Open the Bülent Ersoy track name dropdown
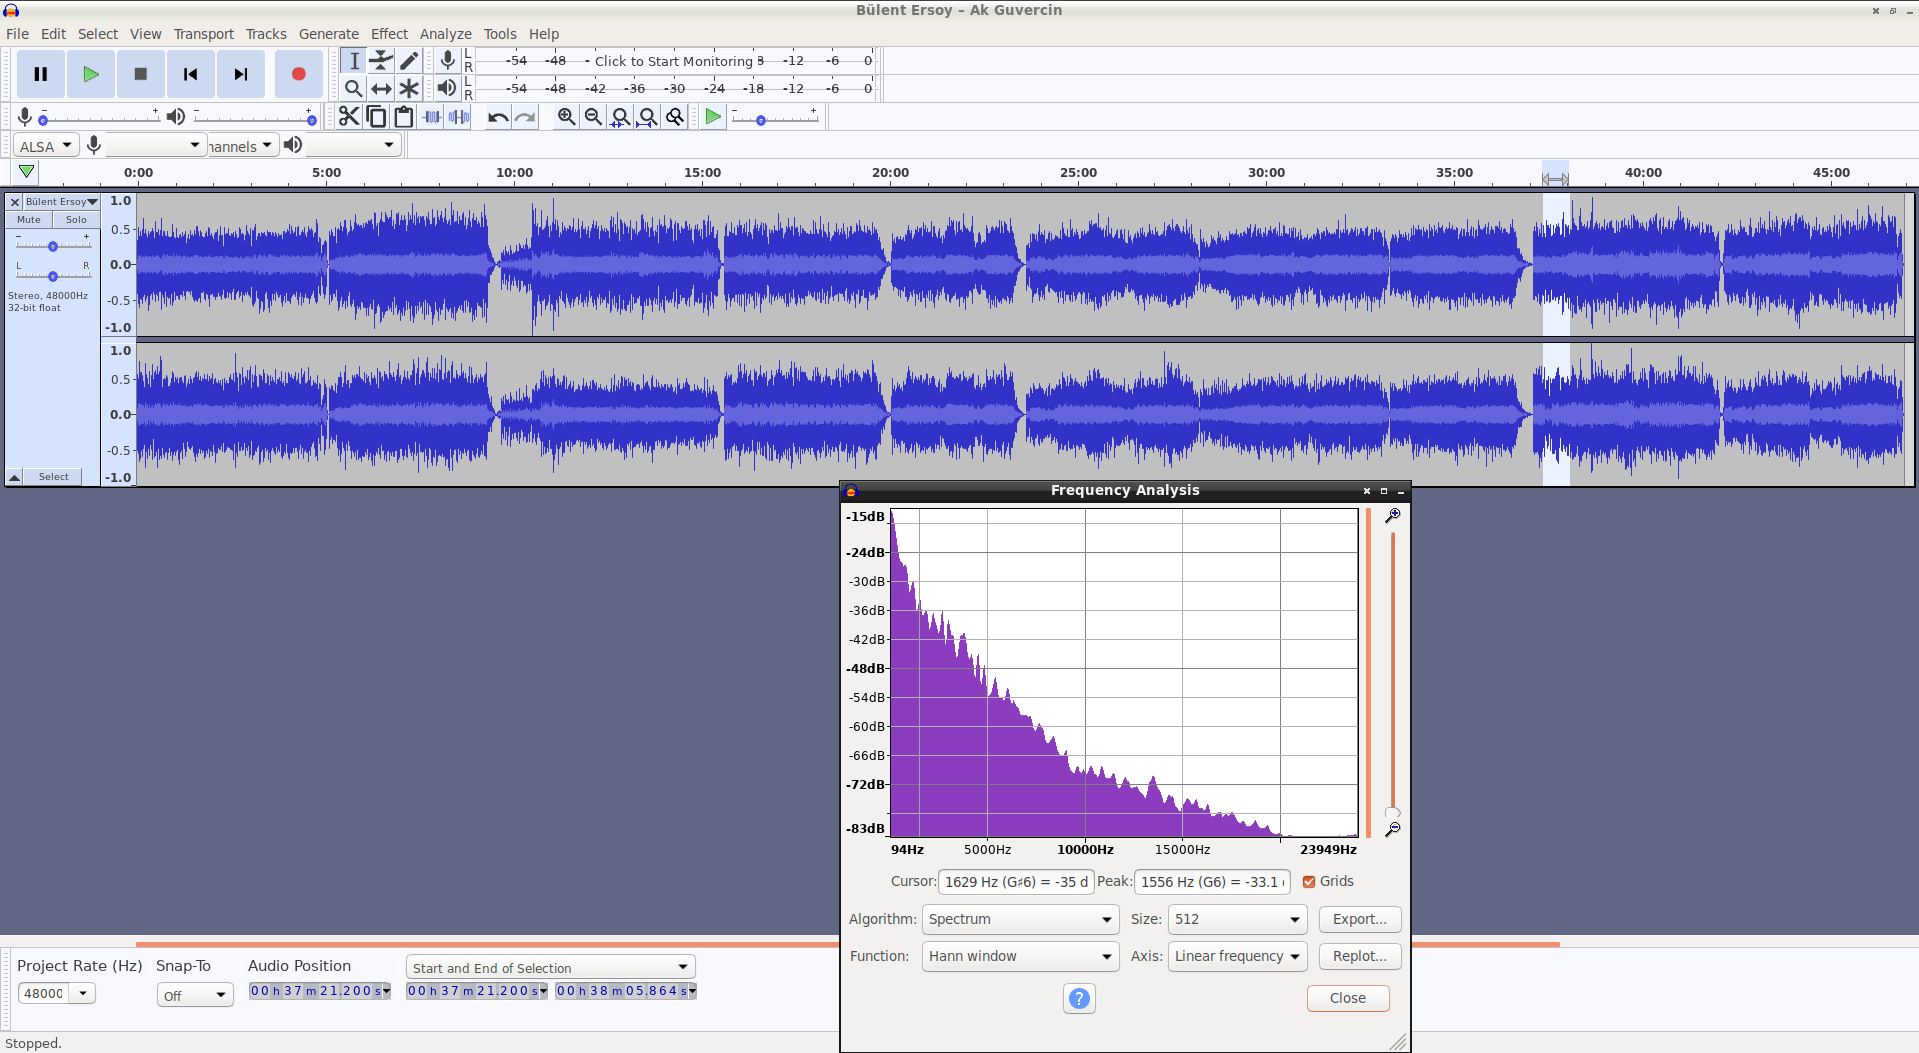1919x1053 pixels. [x=61, y=202]
